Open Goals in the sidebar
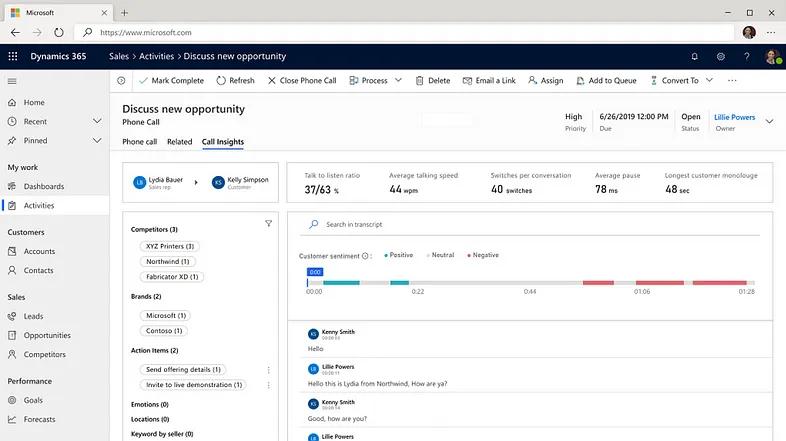The height and width of the screenshot is (441, 786). (x=55, y=400)
